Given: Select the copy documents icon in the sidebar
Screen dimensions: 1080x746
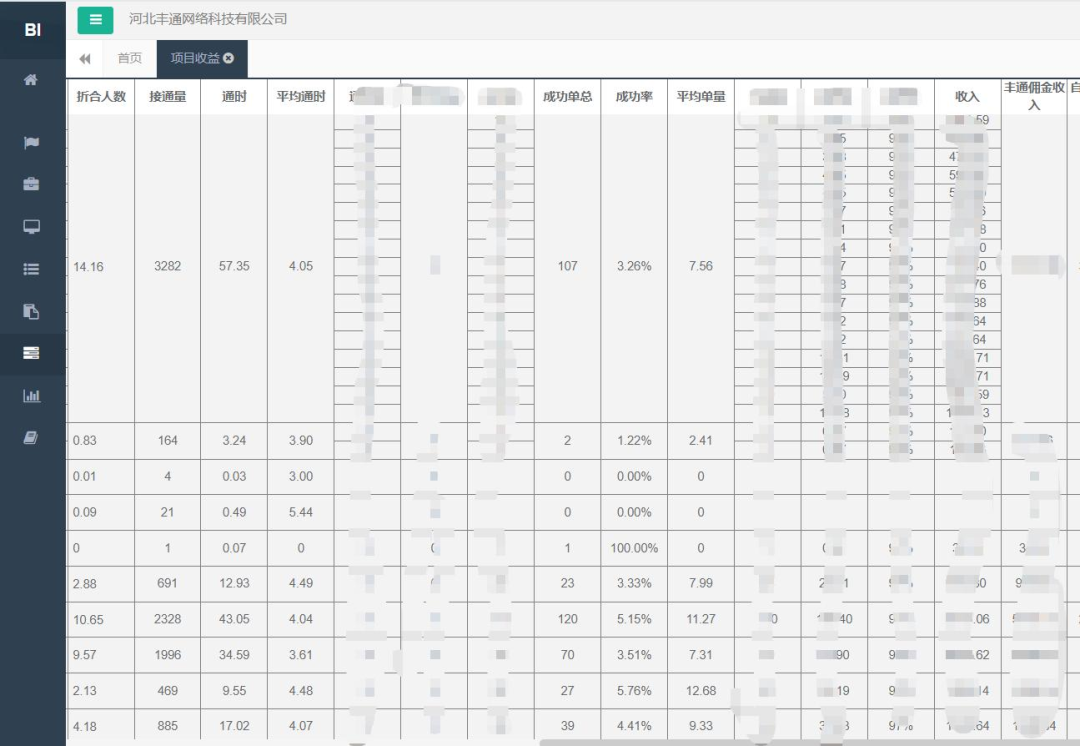Looking at the screenshot, I should 31,311.
